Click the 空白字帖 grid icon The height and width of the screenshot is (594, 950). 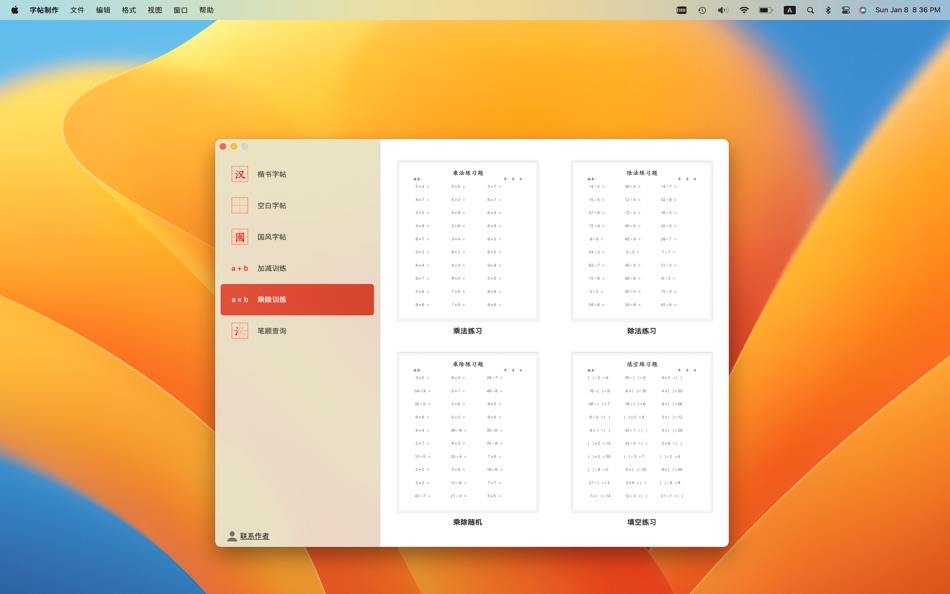click(239, 205)
